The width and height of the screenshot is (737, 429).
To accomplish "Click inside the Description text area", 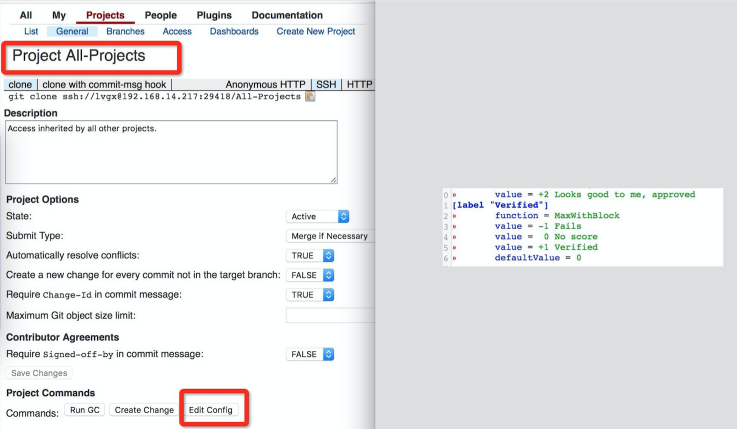I will click(x=171, y=152).
